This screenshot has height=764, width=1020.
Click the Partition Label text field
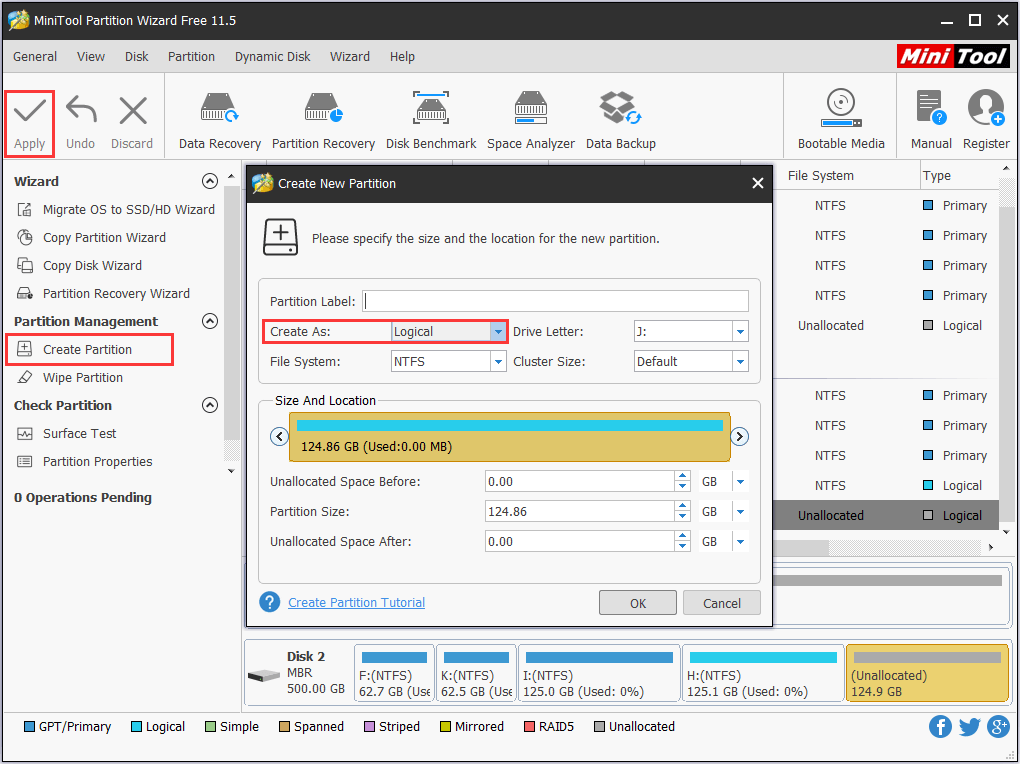click(x=556, y=301)
